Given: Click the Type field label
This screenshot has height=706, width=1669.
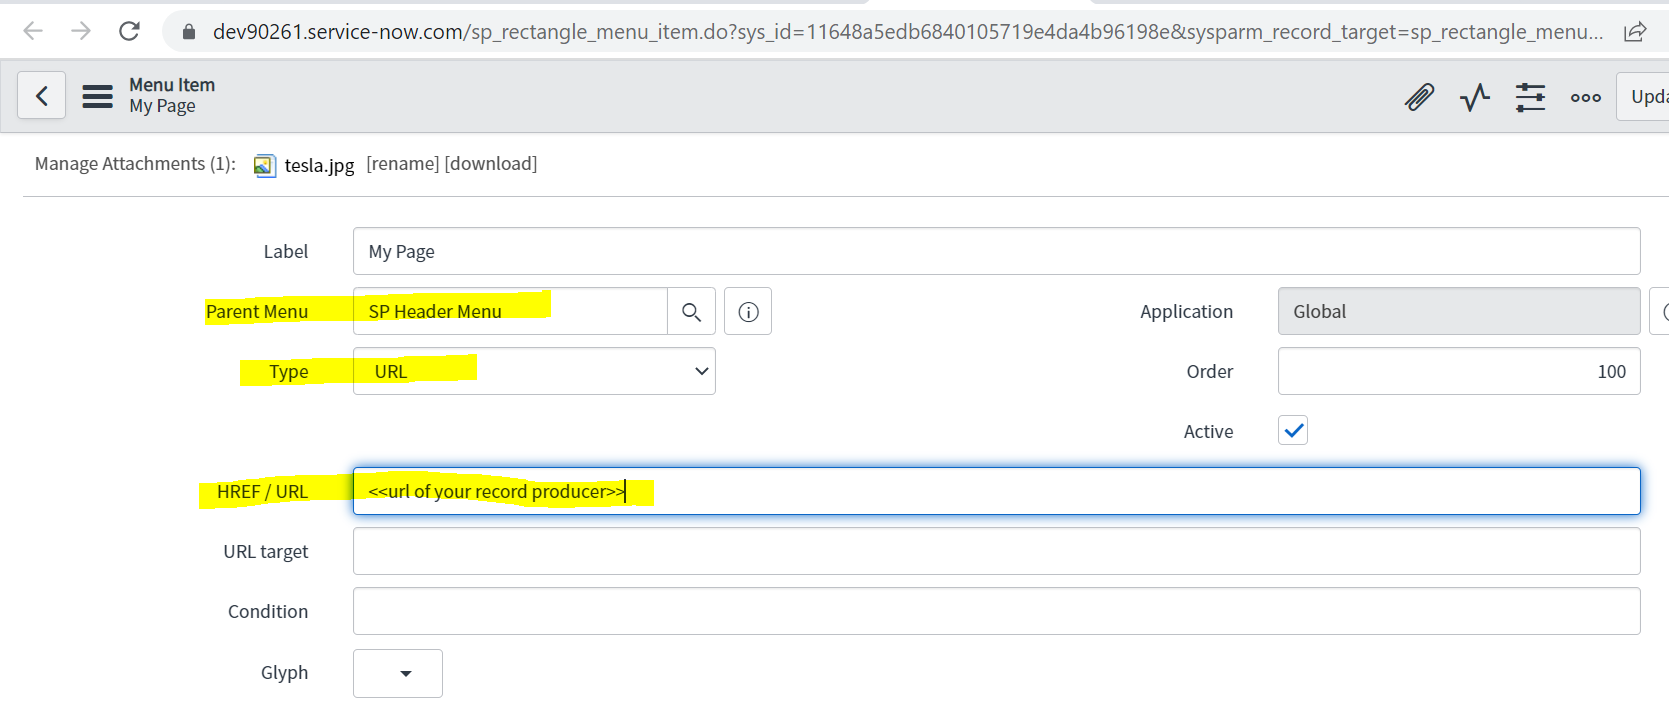Looking at the screenshot, I should (x=288, y=371).
